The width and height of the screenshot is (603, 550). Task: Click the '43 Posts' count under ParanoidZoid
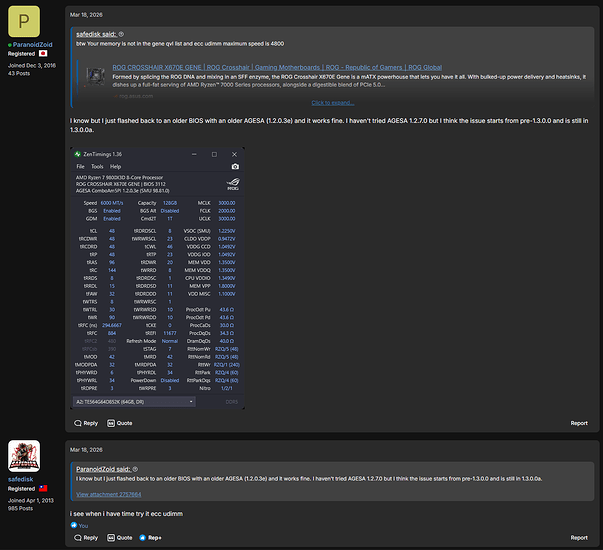(x=19, y=73)
